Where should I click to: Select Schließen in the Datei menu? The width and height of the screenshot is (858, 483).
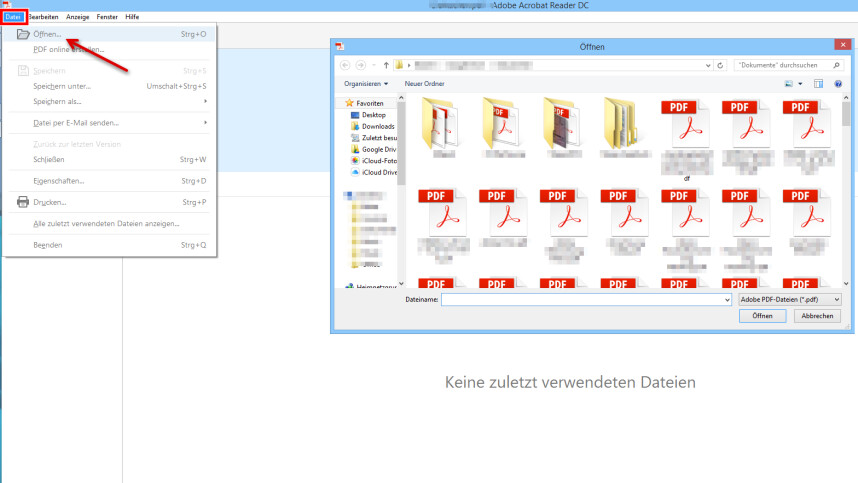pos(111,159)
